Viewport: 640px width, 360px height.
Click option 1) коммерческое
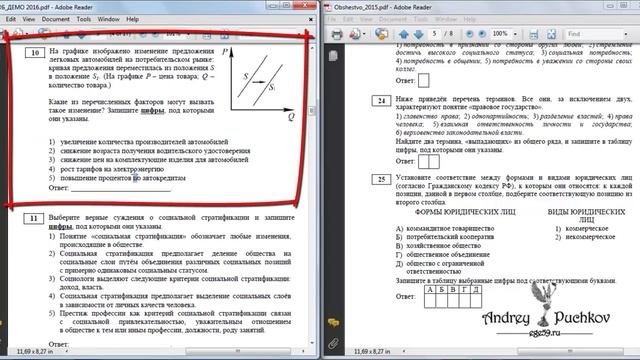(x=582, y=229)
